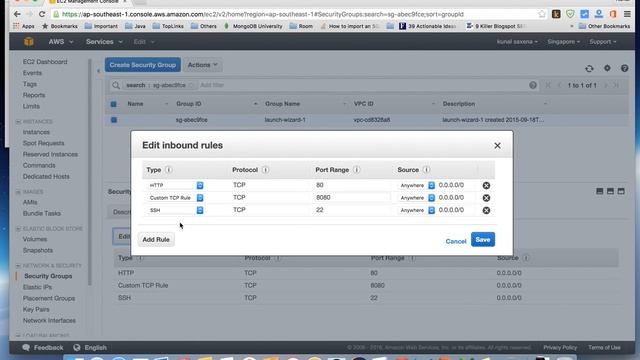Refresh the security groups list
Image resolution: width=640 pixels, height=360 pixels.
click(589, 69)
